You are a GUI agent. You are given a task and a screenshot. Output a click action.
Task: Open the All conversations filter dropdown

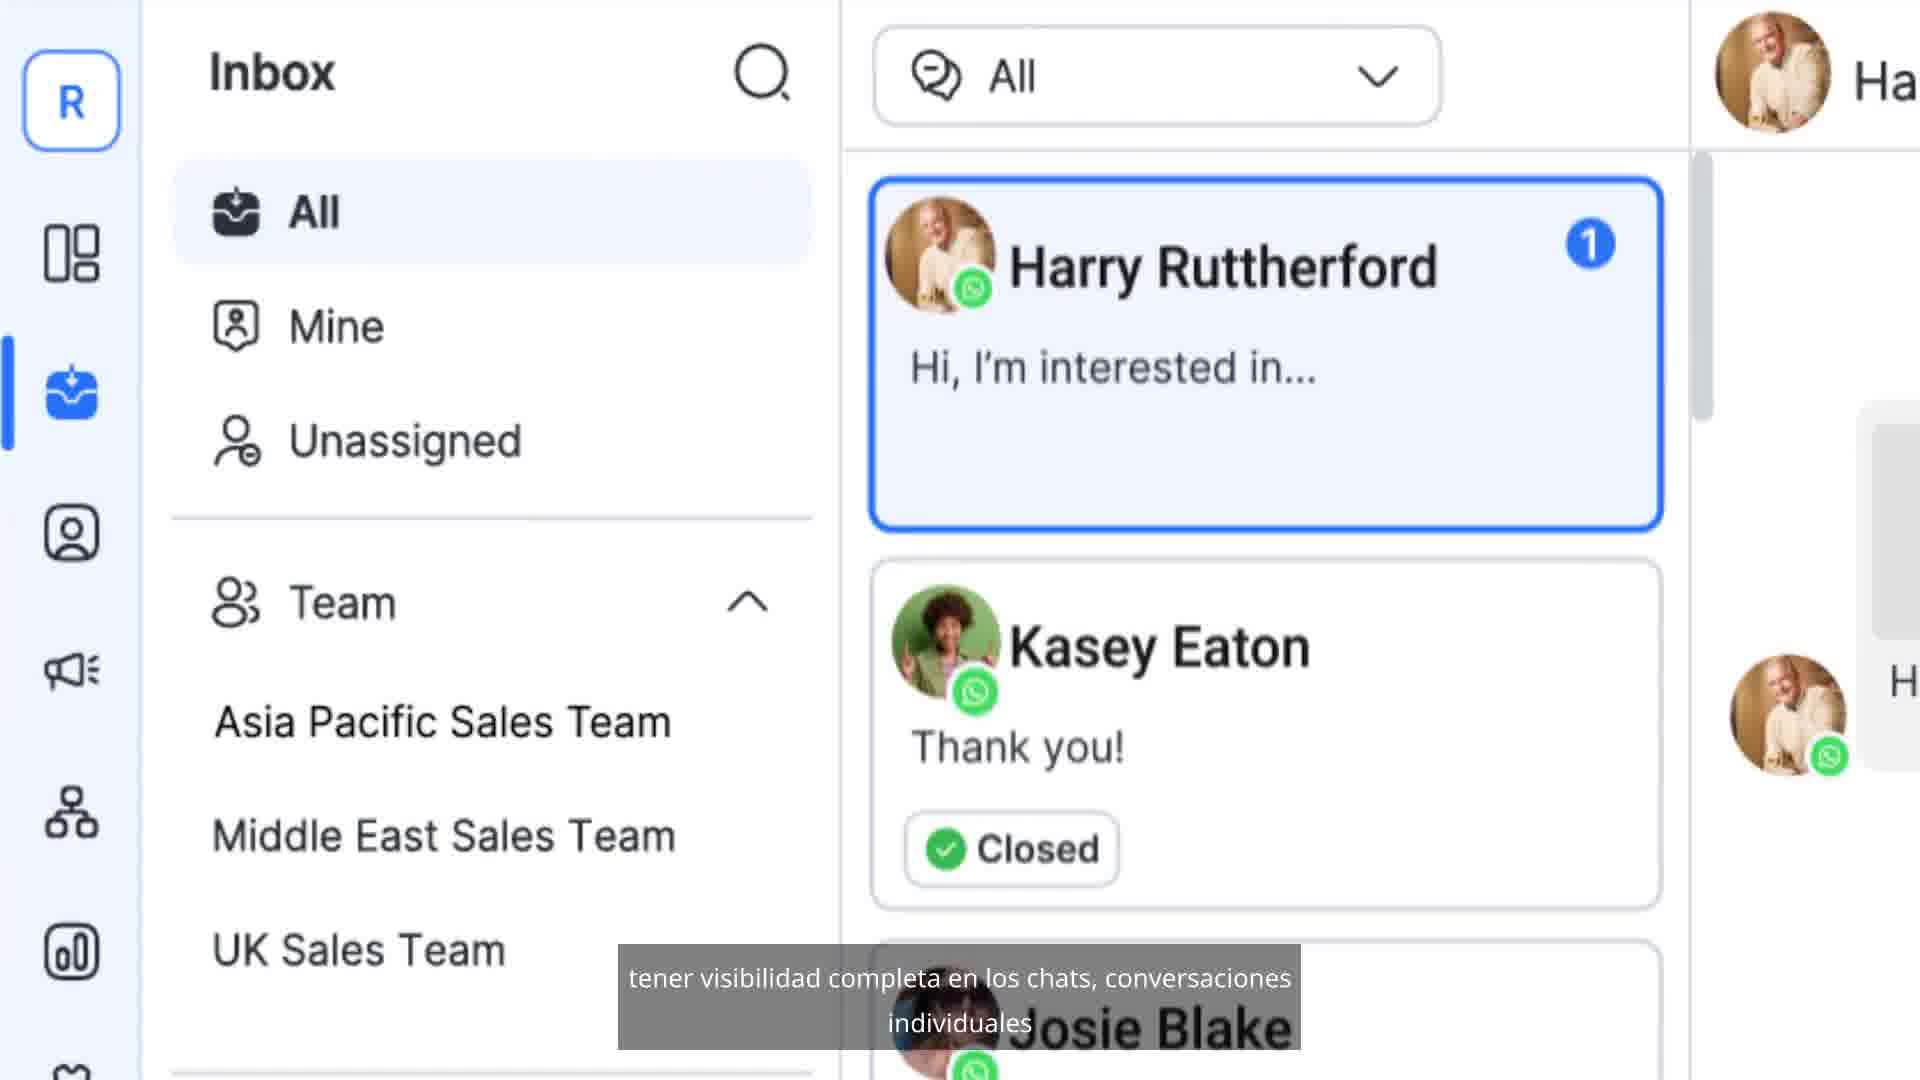click(x=1157, y=76)
